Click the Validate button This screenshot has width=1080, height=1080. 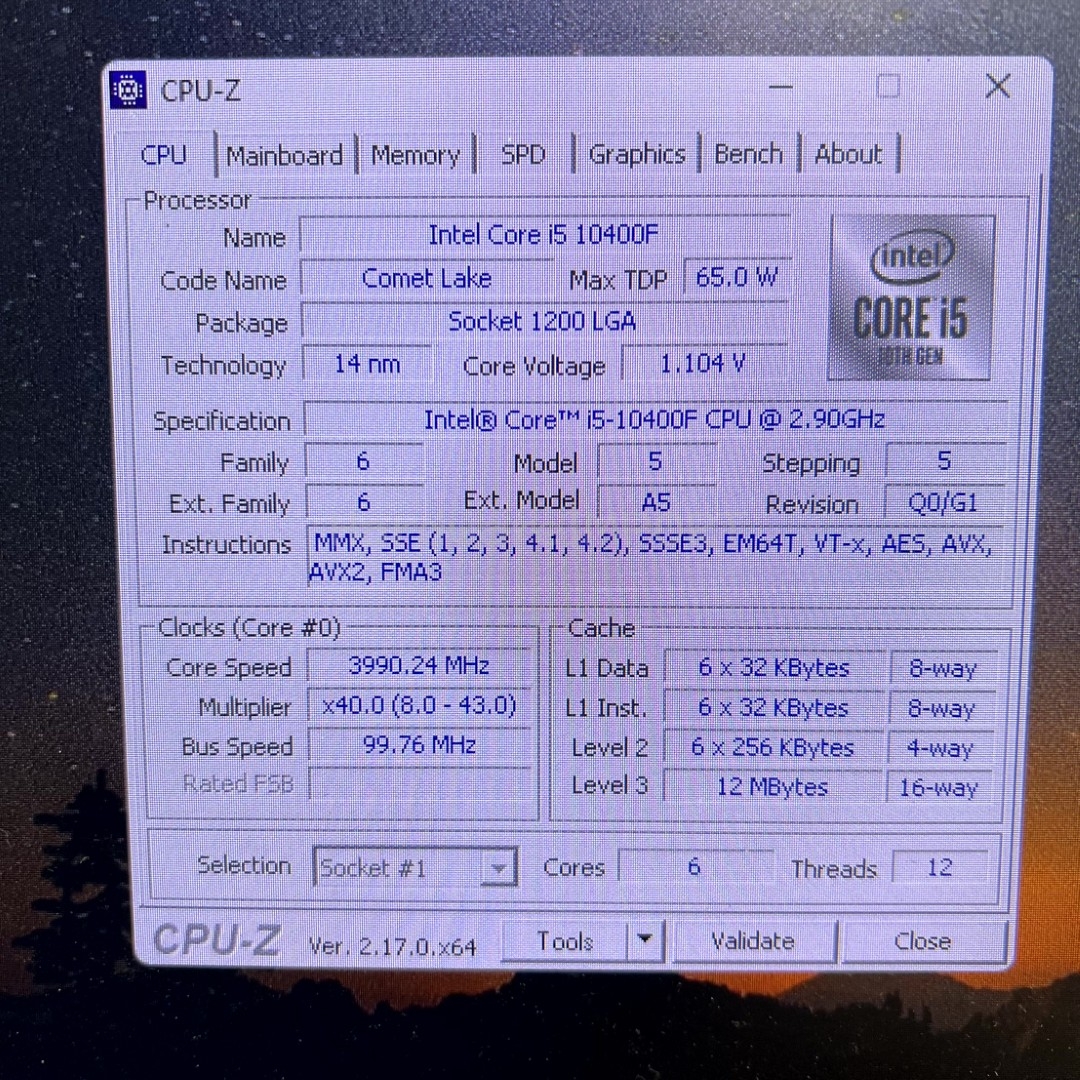(752, 941)
